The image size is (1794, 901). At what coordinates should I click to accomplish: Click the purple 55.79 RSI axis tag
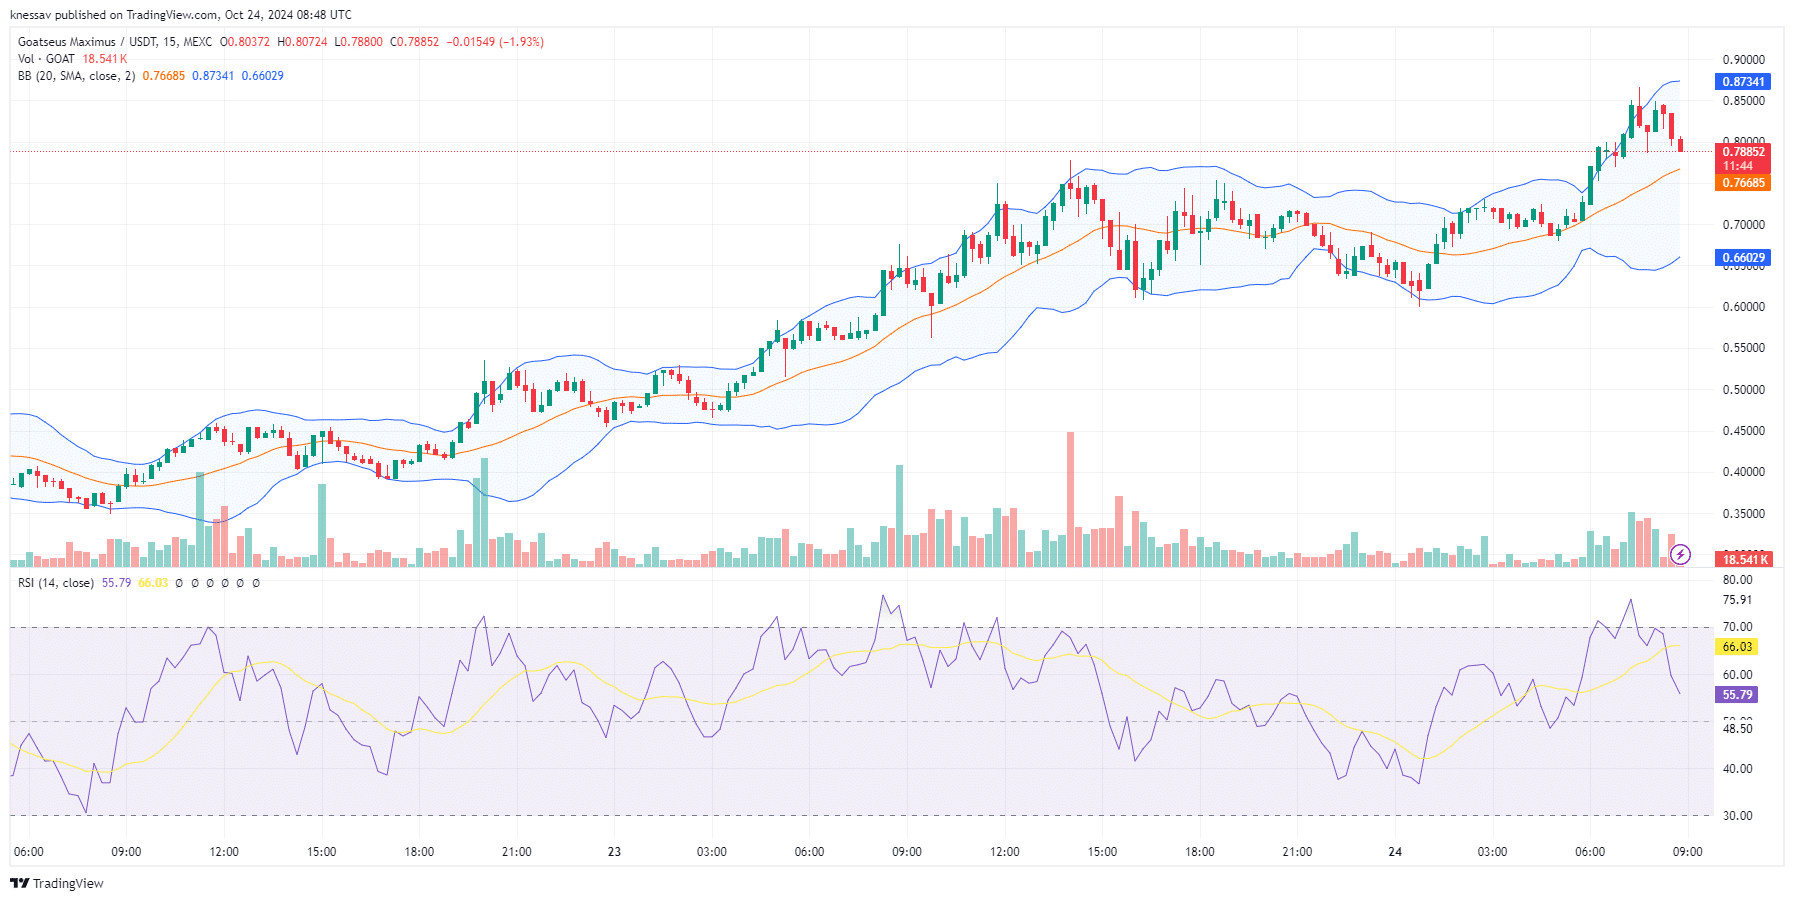click(x=1737, y=695)
